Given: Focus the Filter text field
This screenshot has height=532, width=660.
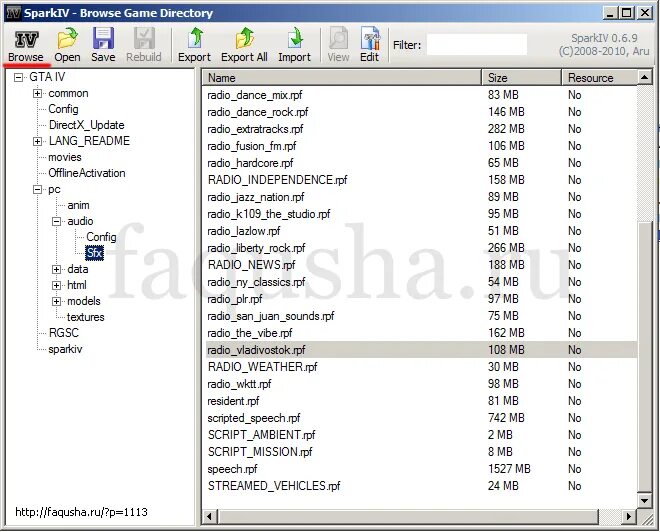Looking at the screenshot, I should click(477, 45).
